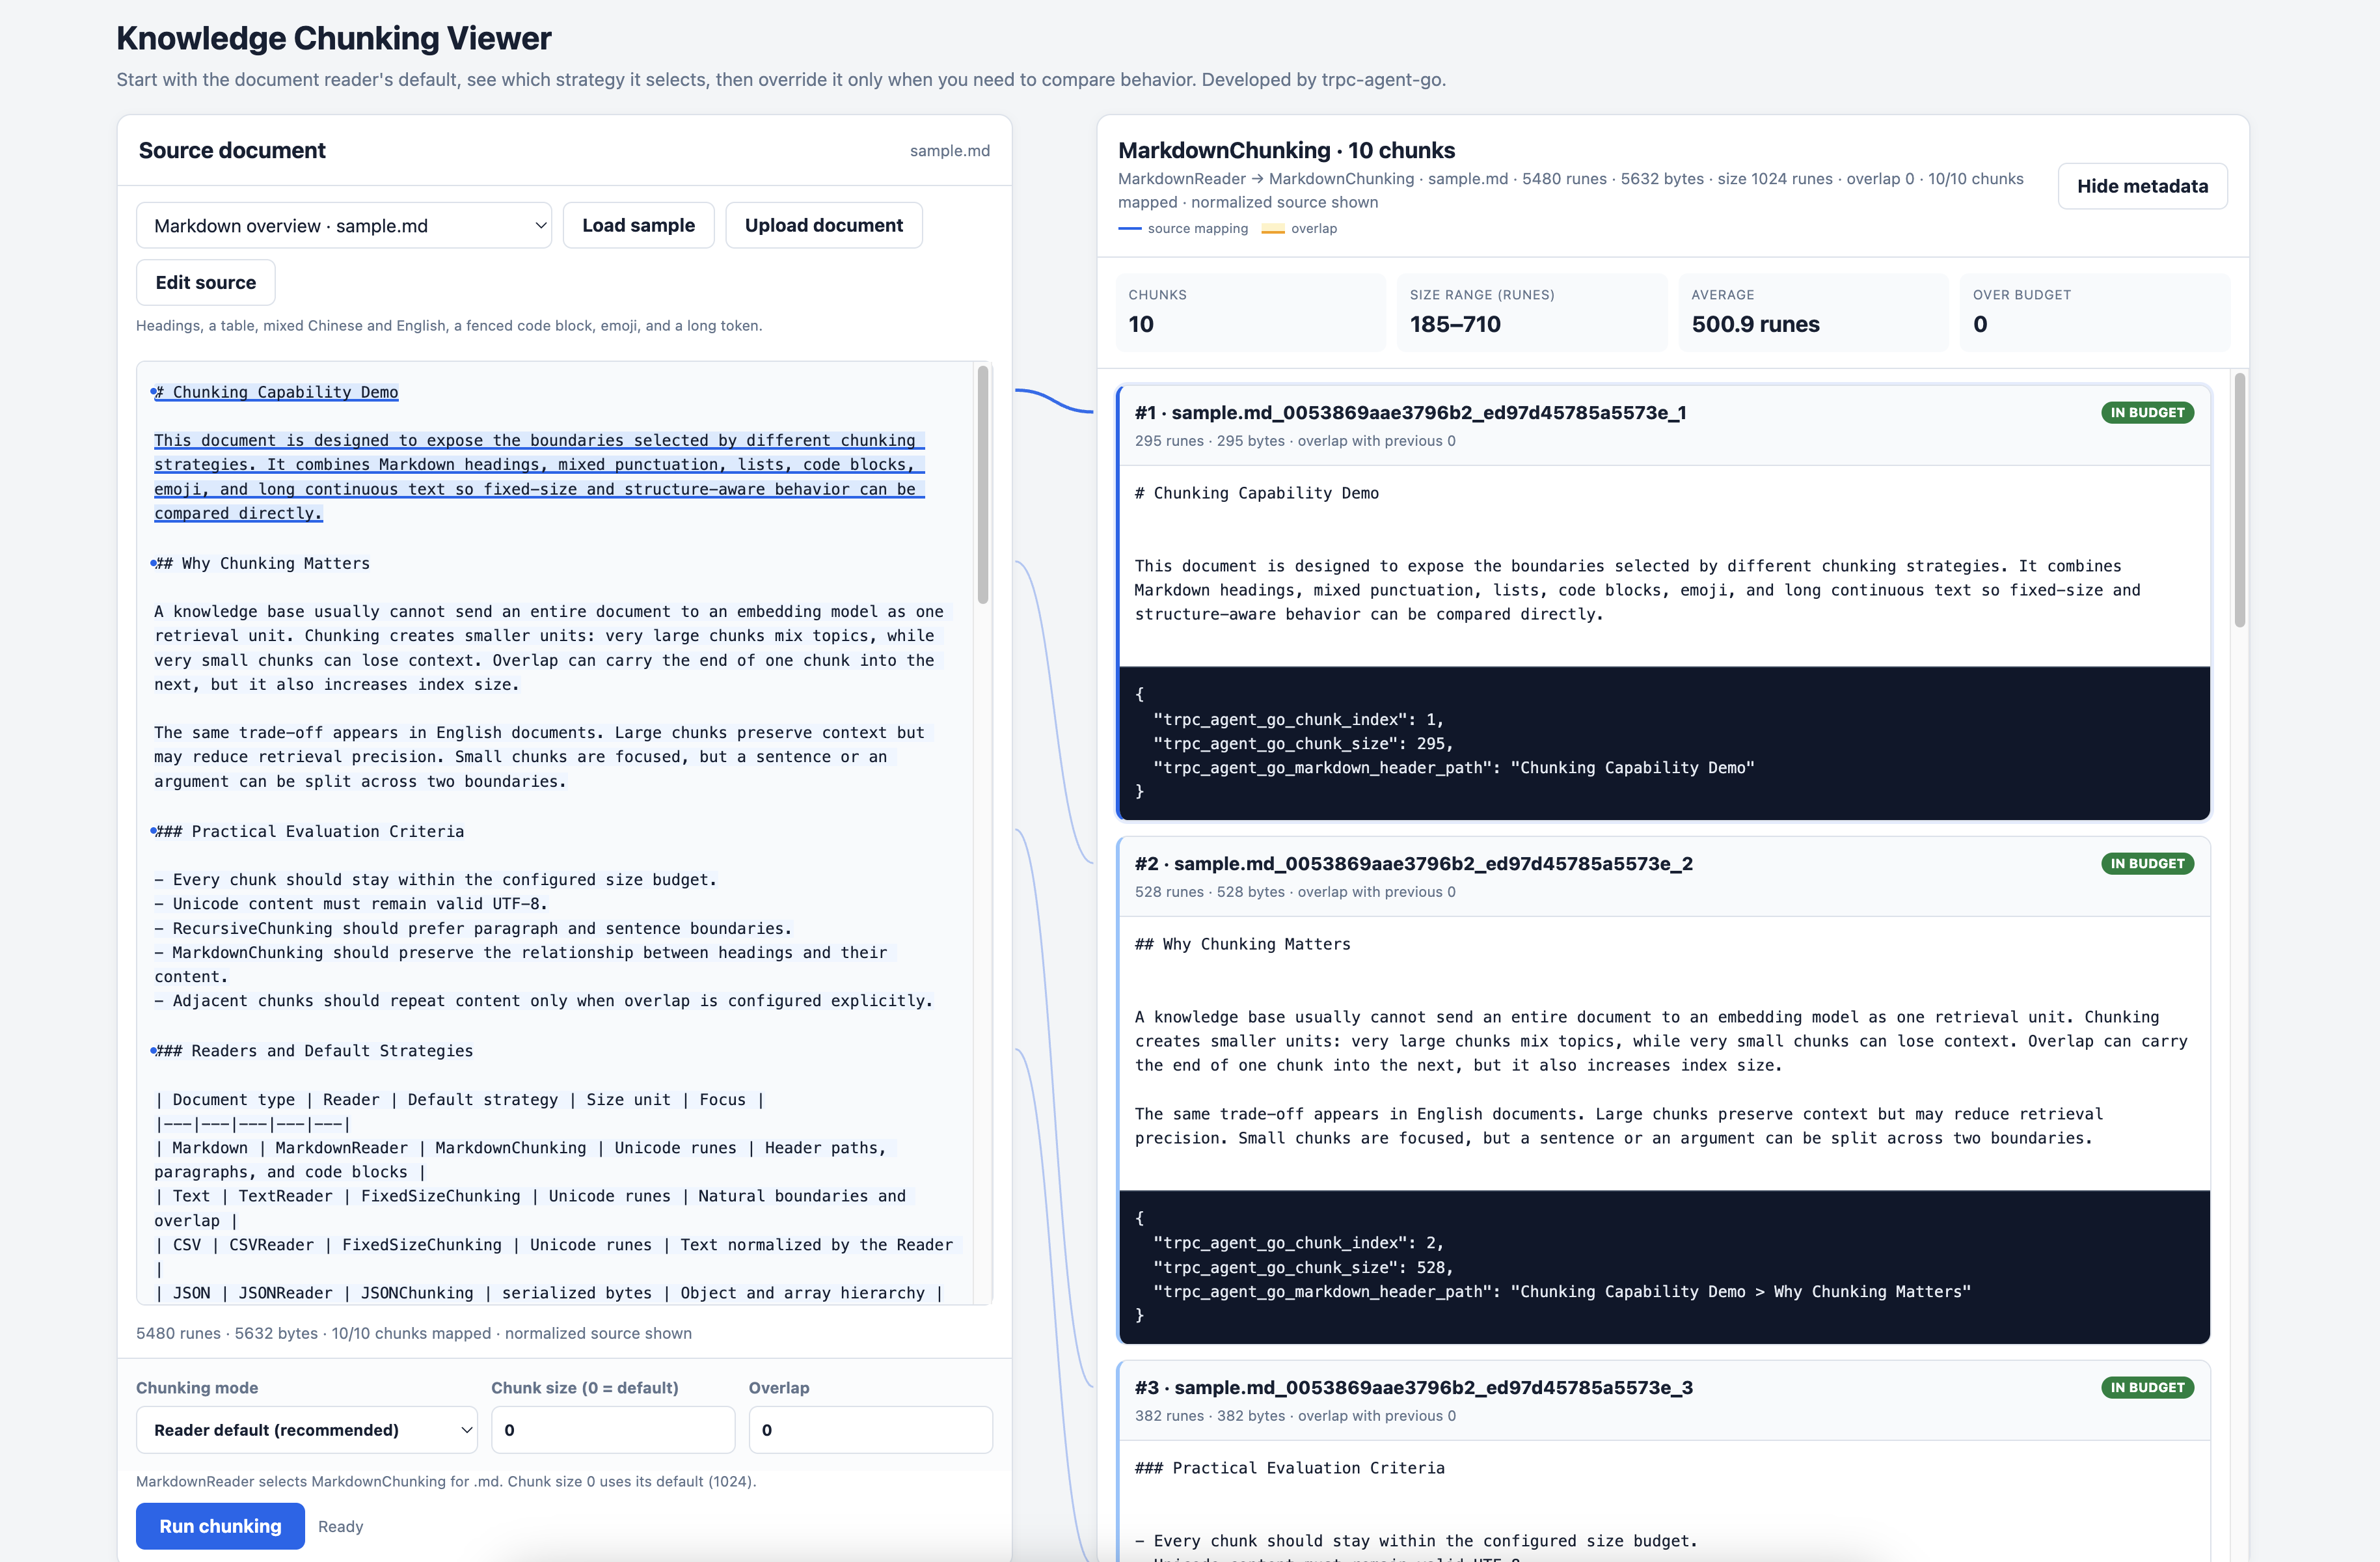This screenshot has height=1562, width=2380.
Task: Click the 'source mapping' legend label
Action: click(1198, 229)
